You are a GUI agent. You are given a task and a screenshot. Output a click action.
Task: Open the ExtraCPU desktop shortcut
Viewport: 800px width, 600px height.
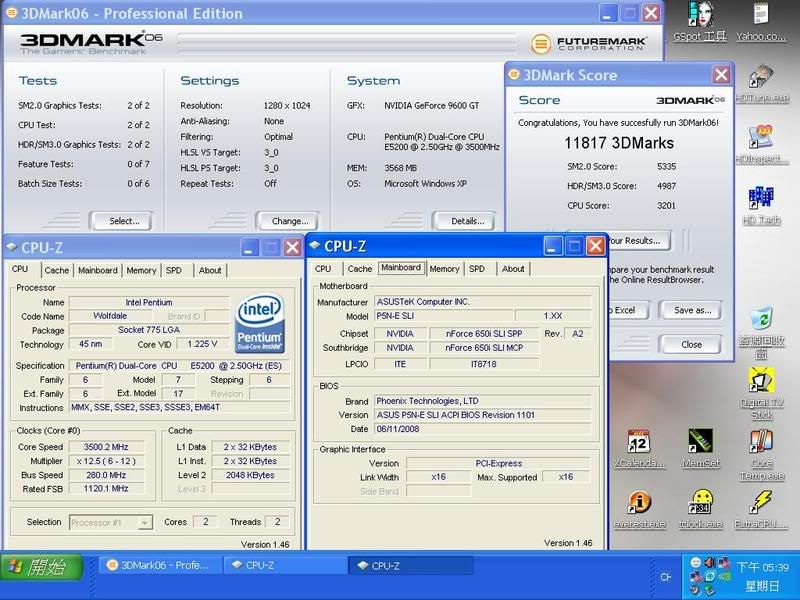[x=762, y=510]
